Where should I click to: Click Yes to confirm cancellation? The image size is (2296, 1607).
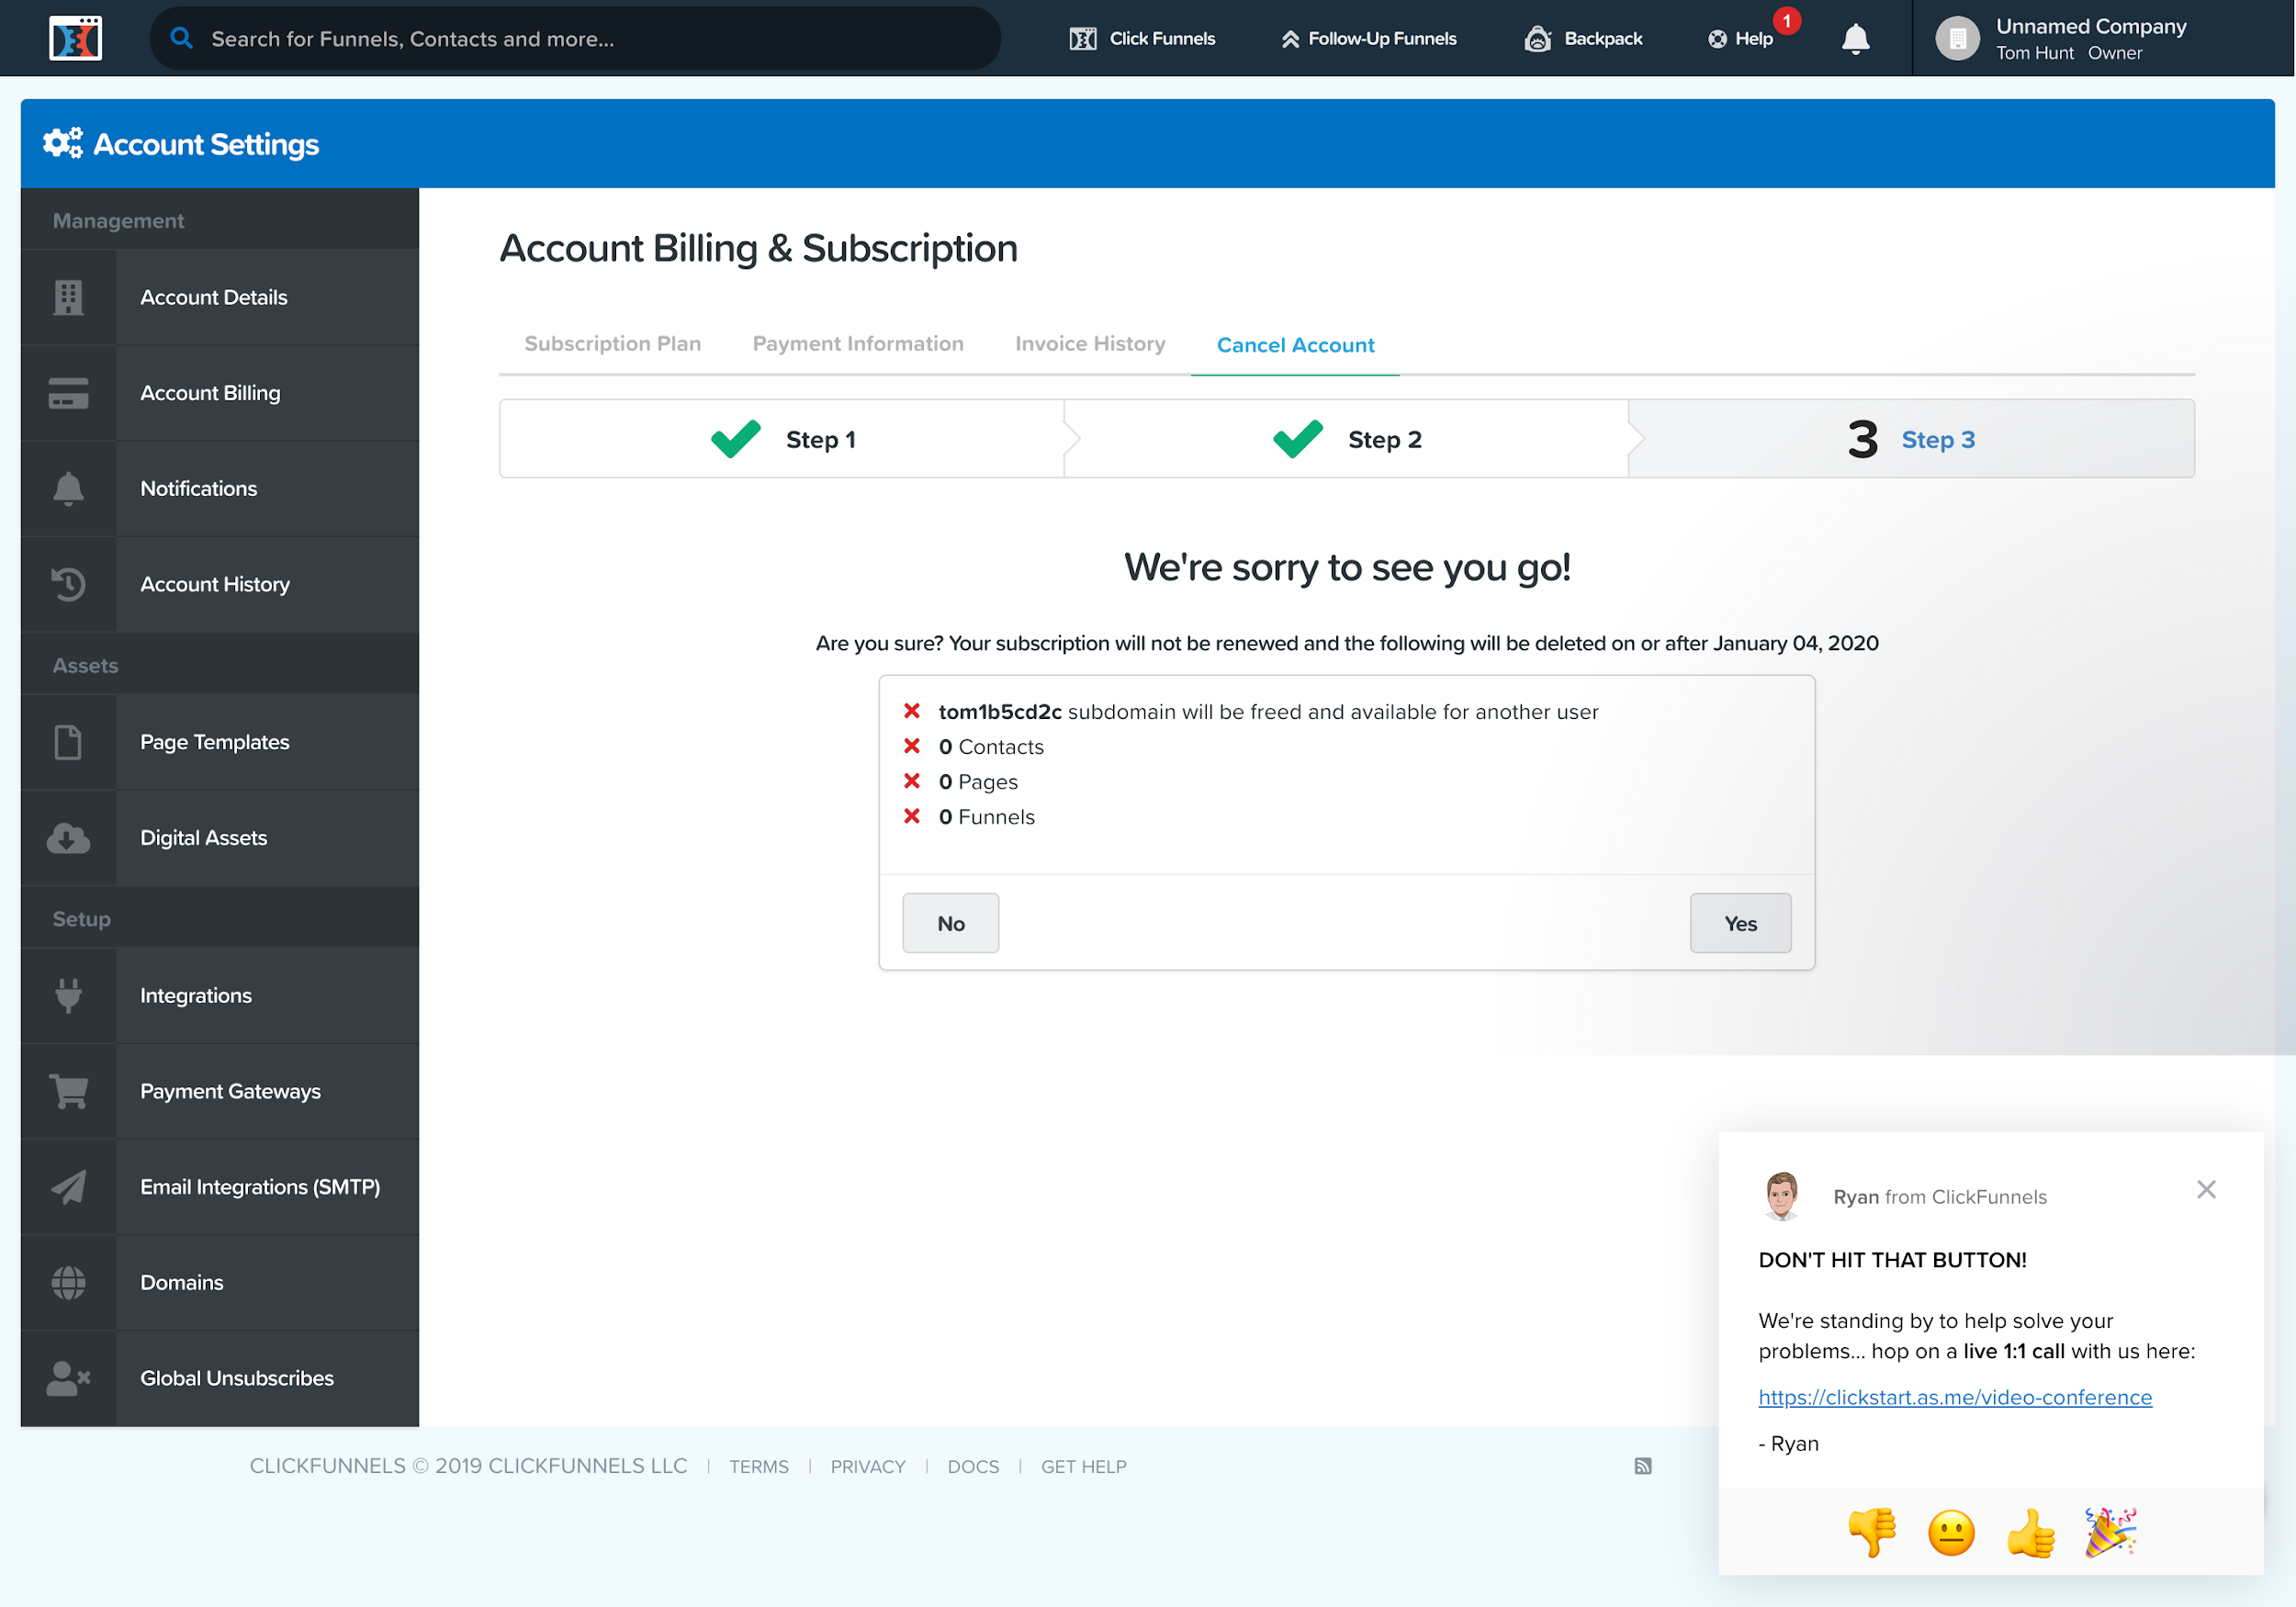tap(1740, 923)
